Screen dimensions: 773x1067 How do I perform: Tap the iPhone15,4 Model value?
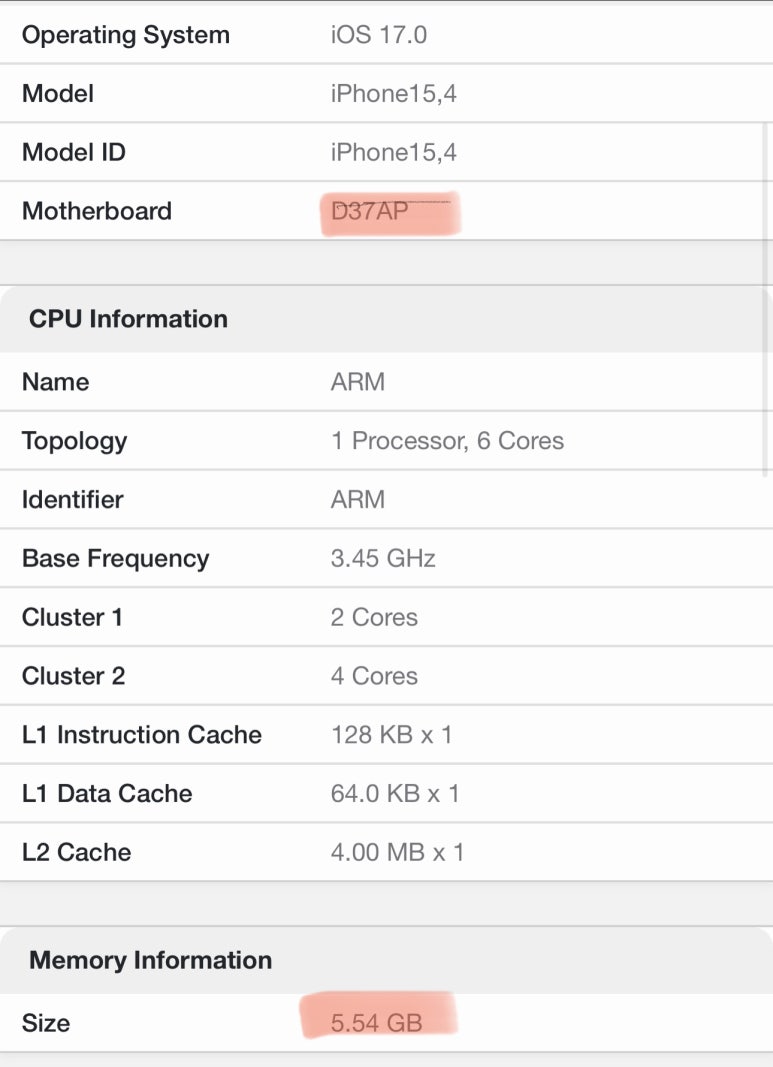click(x=393, y=94)
